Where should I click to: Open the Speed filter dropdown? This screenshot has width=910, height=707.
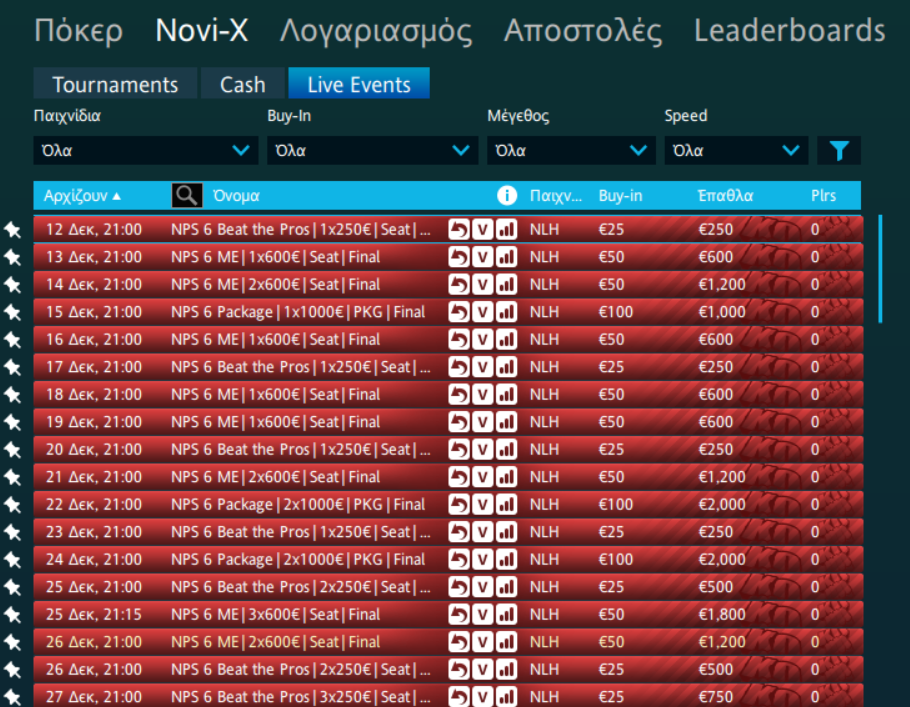pos(735,151)
